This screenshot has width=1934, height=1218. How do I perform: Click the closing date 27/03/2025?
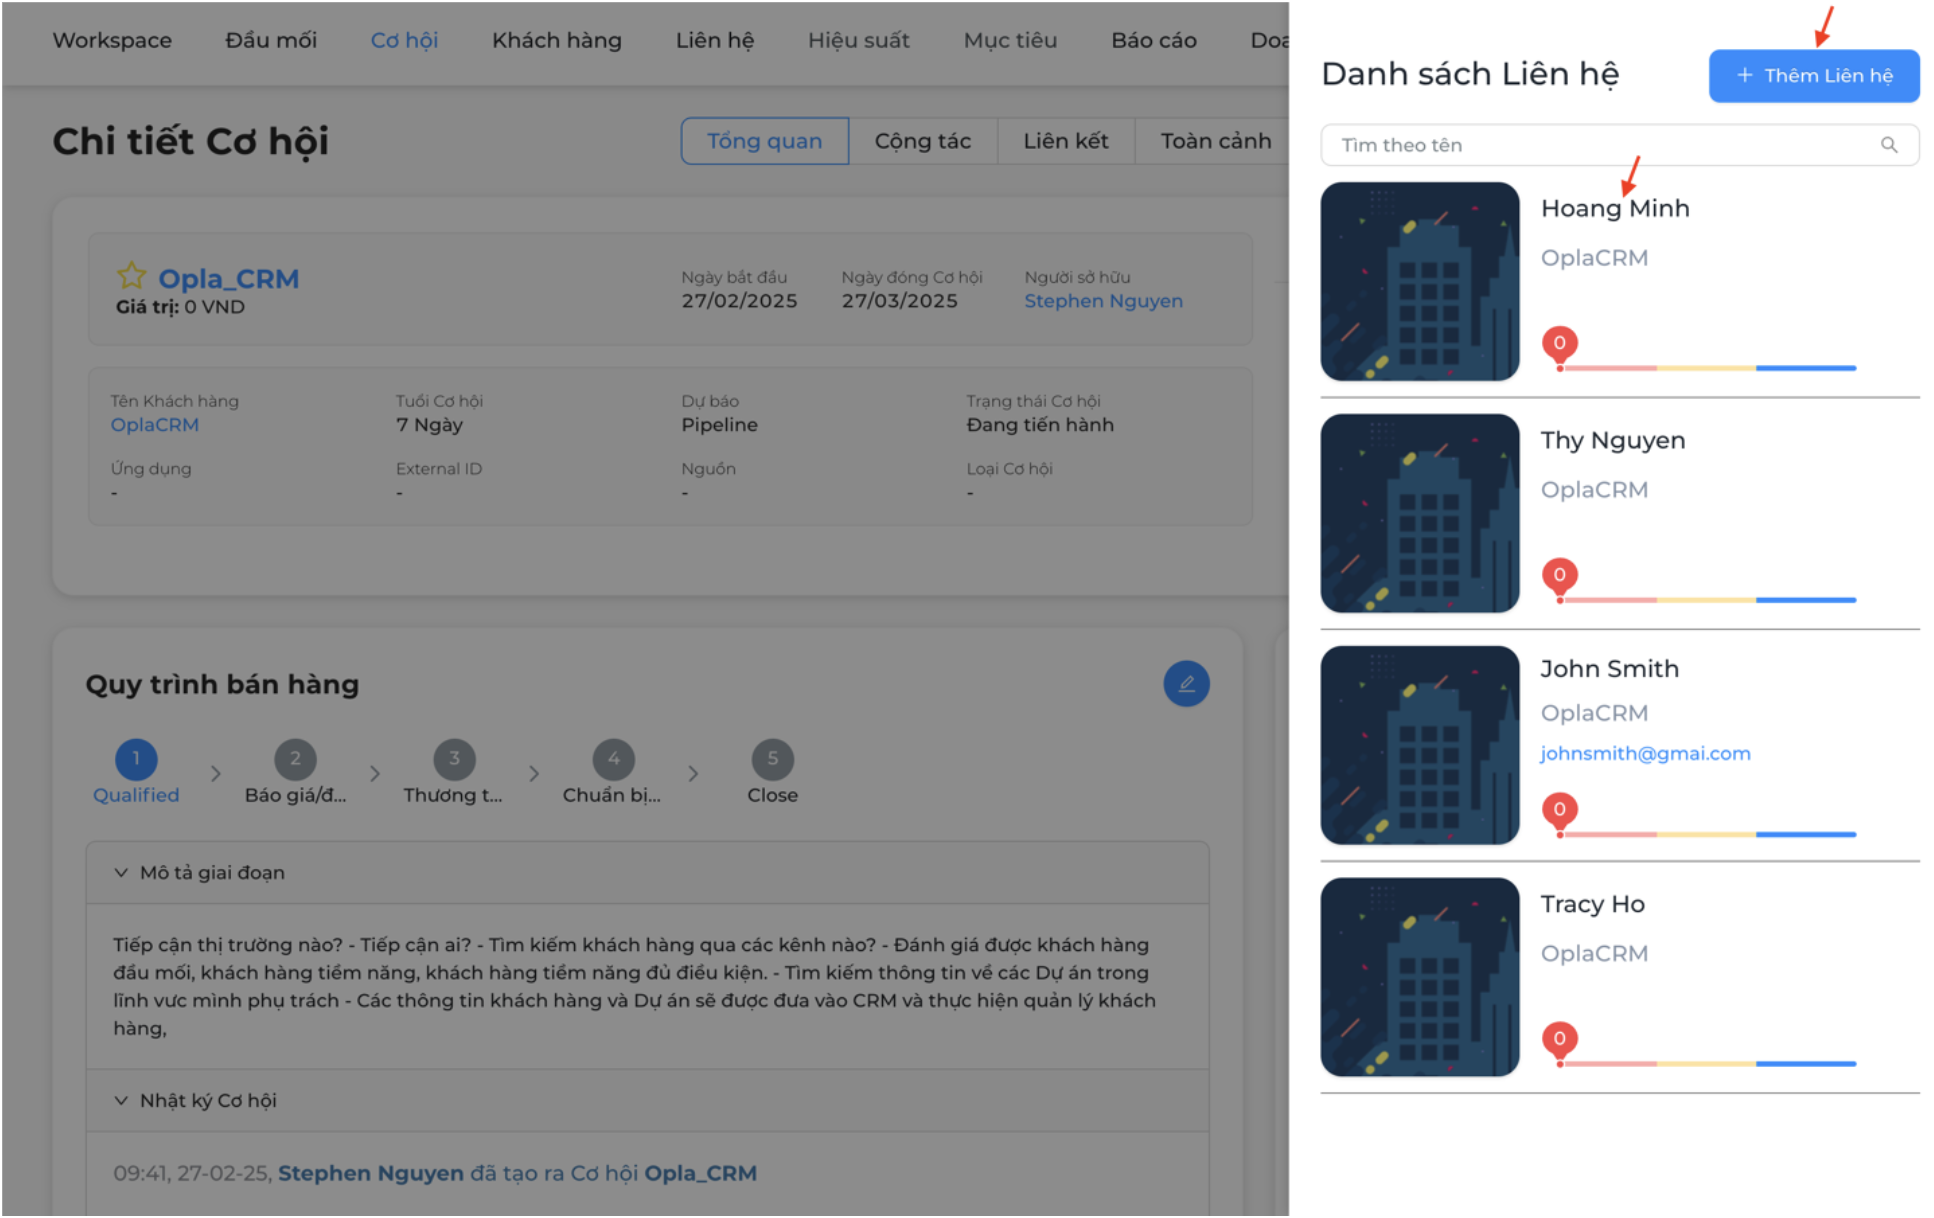(x=899, y=301)
